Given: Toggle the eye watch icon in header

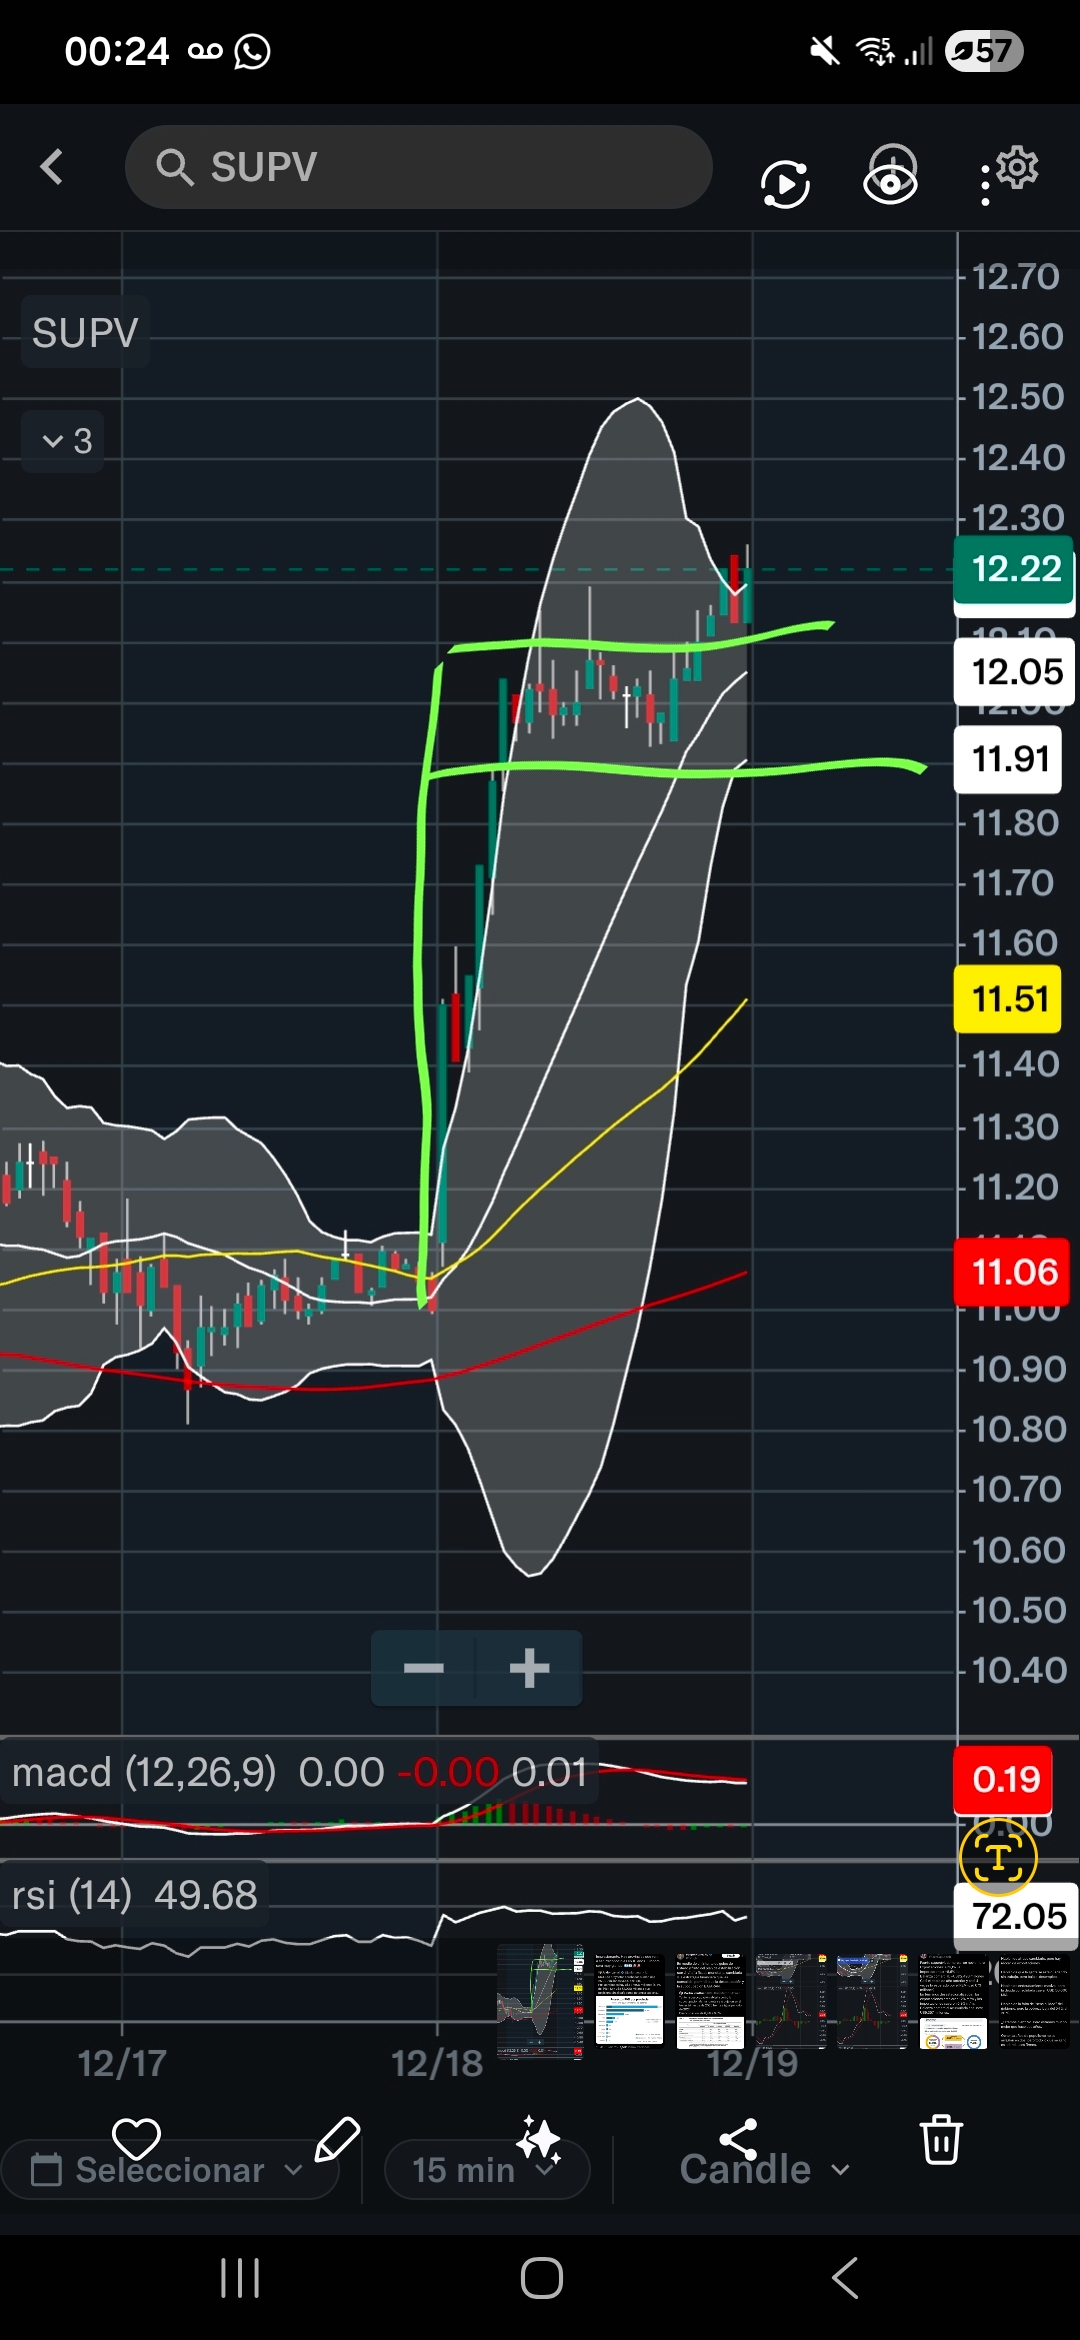Looking at the screenshot, I should tap(890, 176).
